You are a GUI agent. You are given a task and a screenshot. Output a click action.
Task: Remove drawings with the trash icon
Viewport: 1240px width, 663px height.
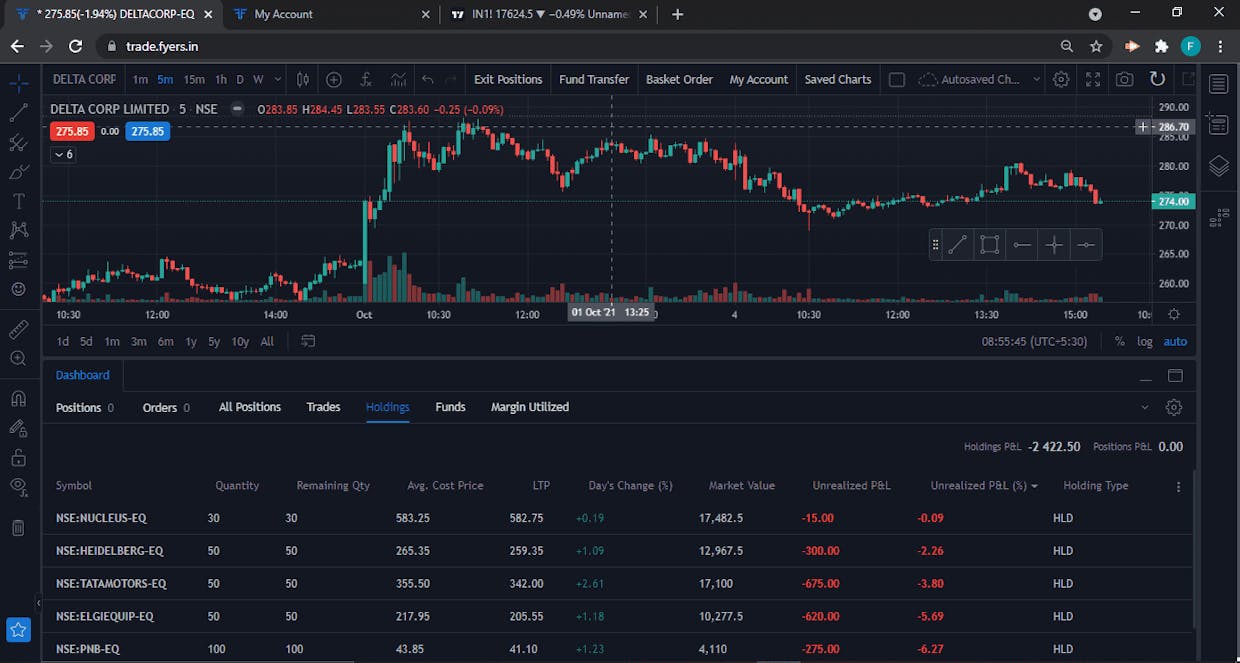coord(18,527)
